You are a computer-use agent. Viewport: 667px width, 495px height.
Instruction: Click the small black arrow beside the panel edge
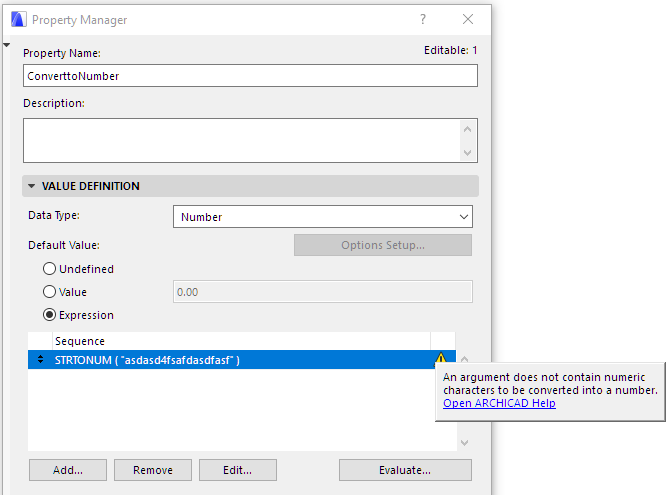(x=6, y=45)
